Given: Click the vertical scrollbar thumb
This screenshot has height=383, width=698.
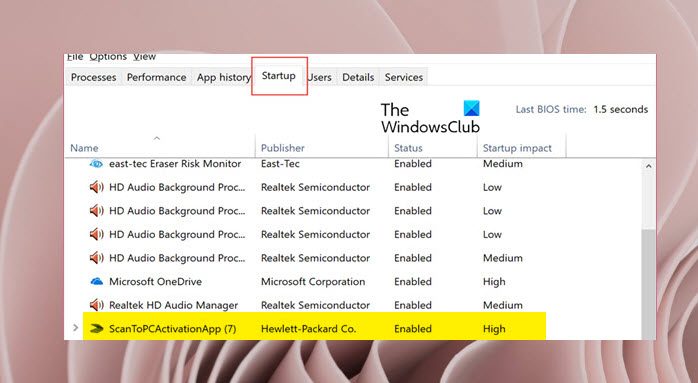Looking at the screenshot, I should [x=649, y=284].
